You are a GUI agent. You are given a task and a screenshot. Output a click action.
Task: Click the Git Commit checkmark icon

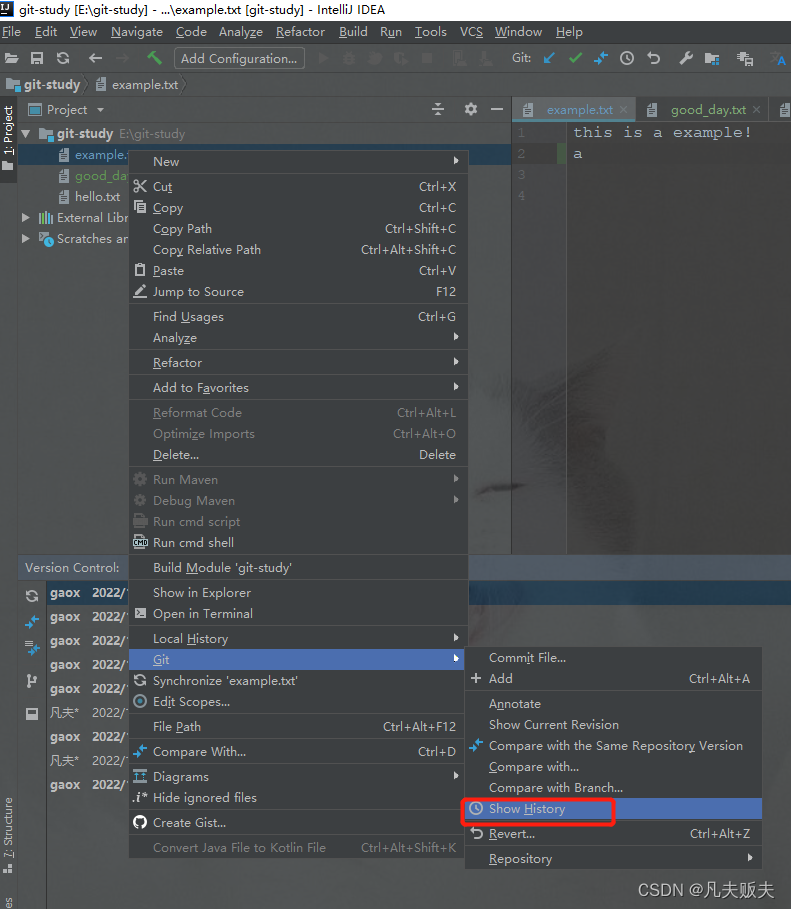click(575, 58)
